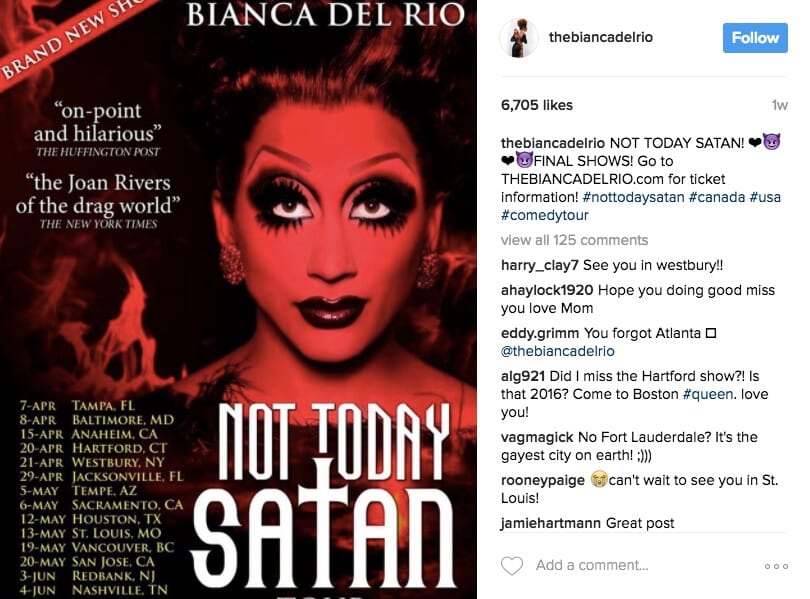Open jamiehartmann commenter profile
The image size is (810, 599).
[x=551, y=523]
